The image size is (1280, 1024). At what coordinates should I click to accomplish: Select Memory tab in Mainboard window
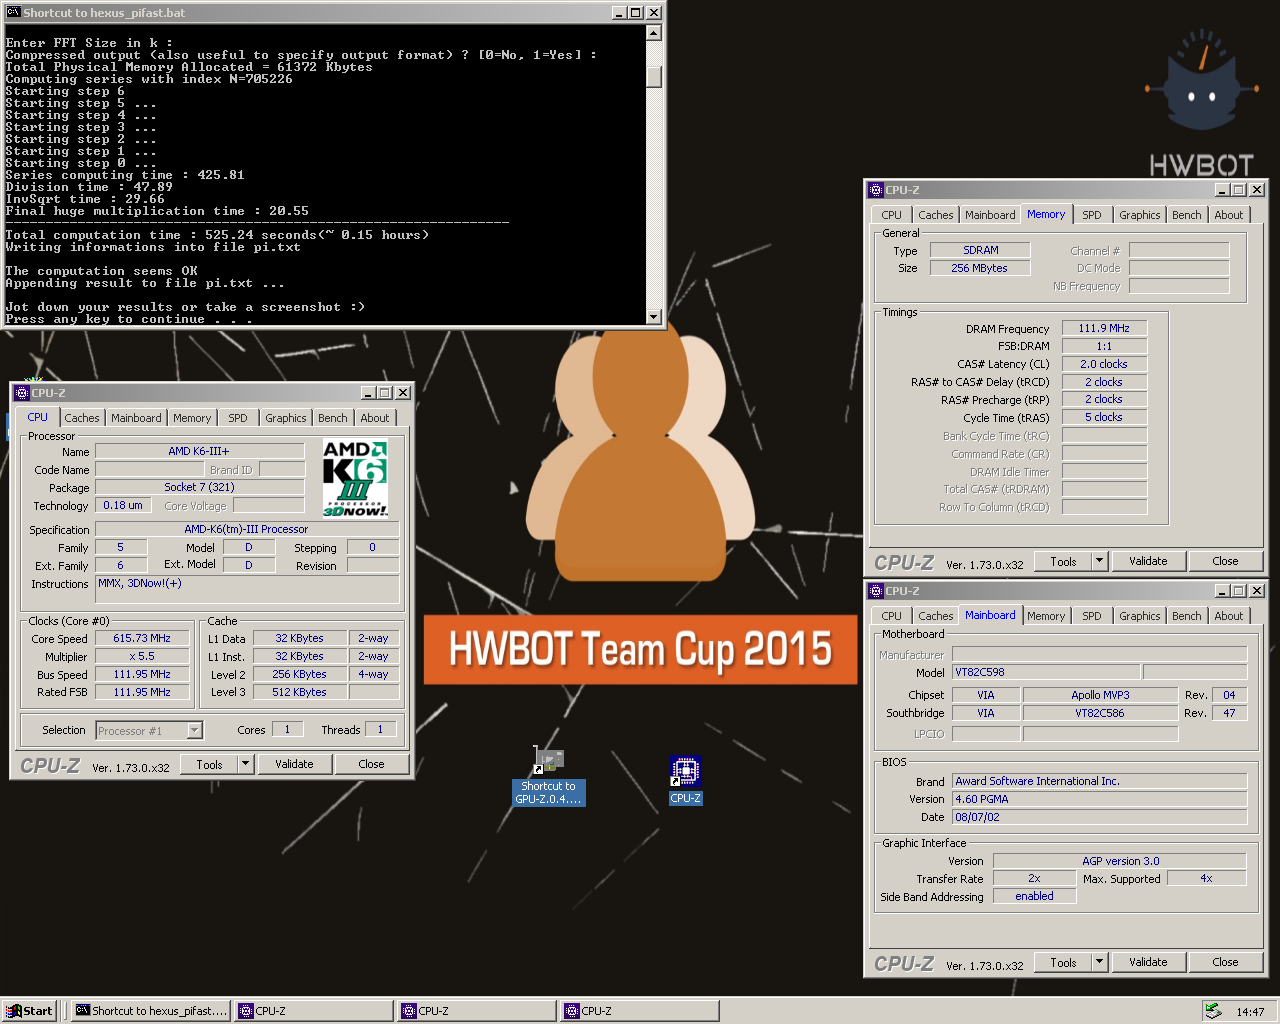coord(1046,616)
